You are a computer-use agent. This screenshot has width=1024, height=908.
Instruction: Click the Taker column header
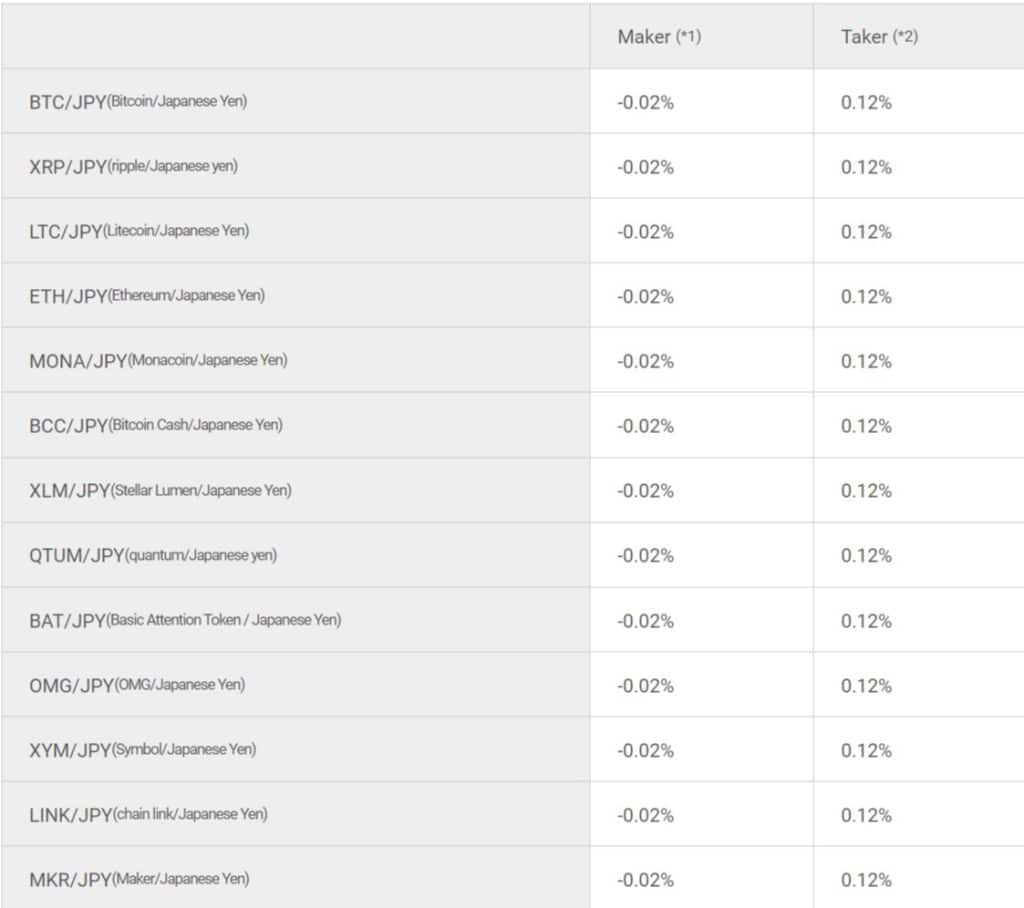pyautogui.click(x=864, y=37)
